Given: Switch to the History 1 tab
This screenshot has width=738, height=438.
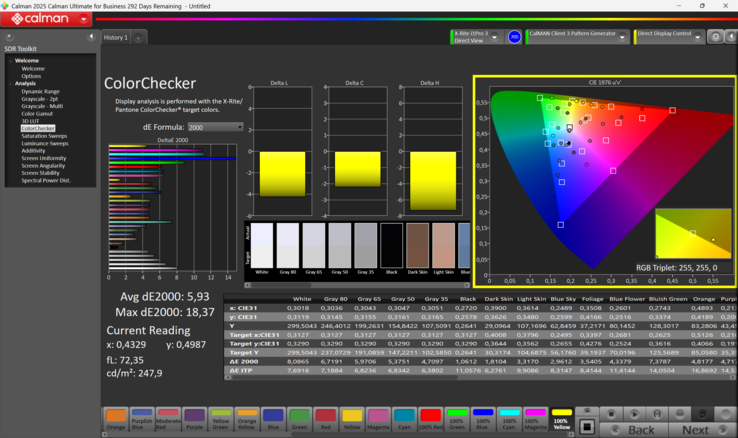Looking at the screenshot, I should click(116, 38).
